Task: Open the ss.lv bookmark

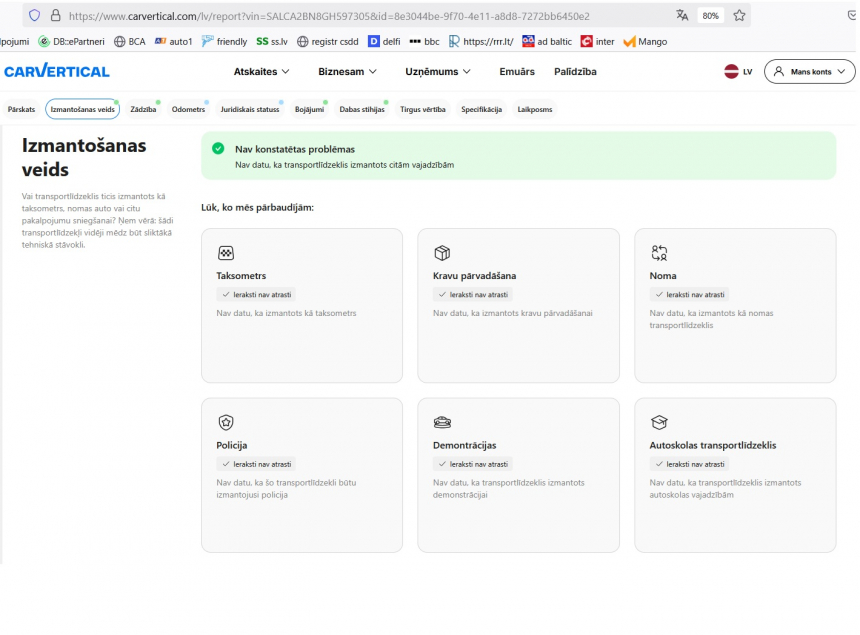Action: (272, 42)
